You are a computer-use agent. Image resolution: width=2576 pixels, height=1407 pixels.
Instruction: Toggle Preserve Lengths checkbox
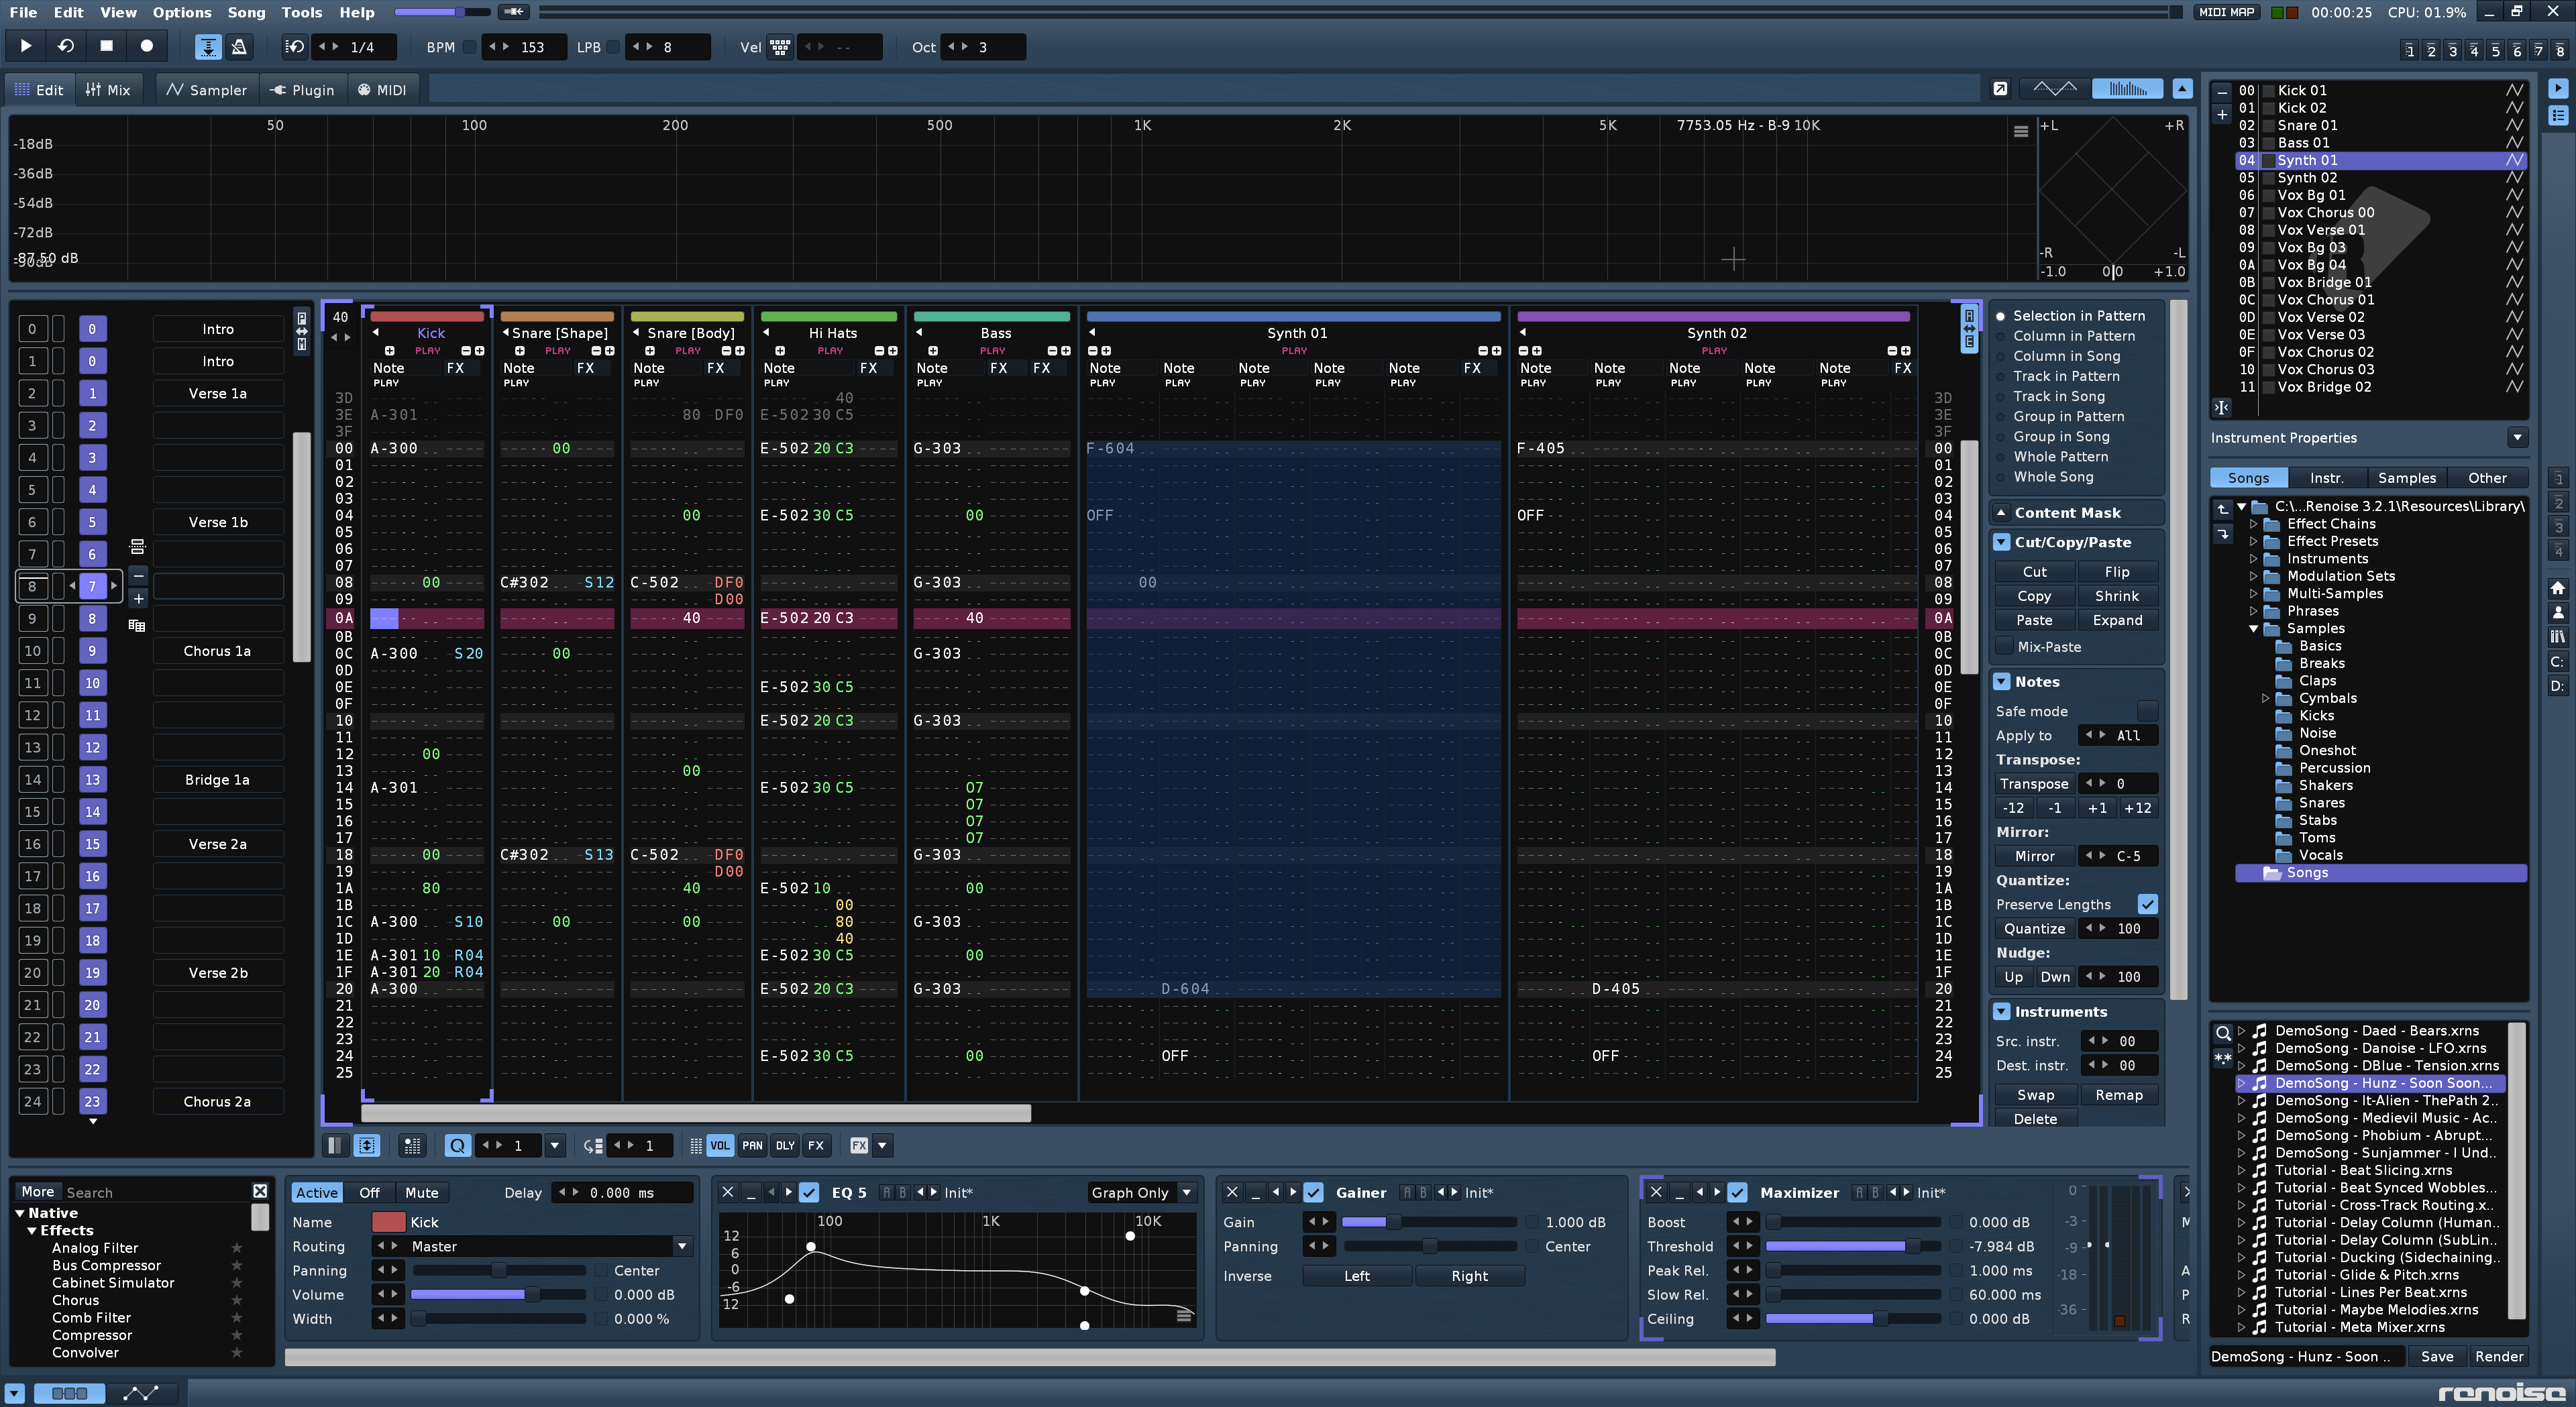click(2147, 904)
